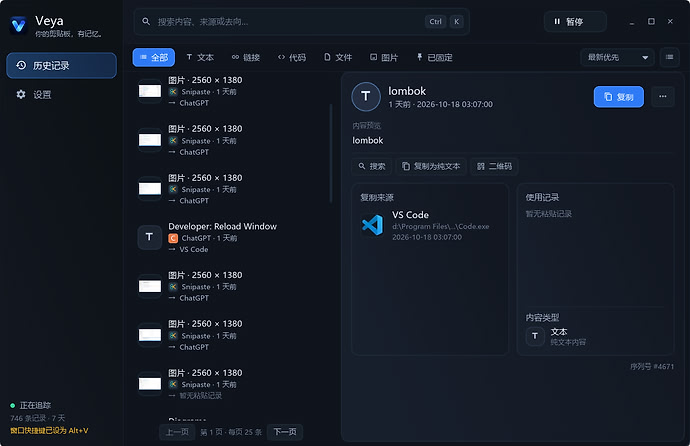
Task: Click the 二维码 button
Action: (494, 166)
